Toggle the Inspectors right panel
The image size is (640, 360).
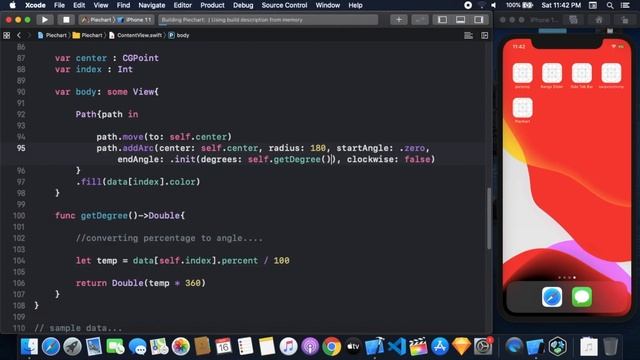[x=479, y=20]
